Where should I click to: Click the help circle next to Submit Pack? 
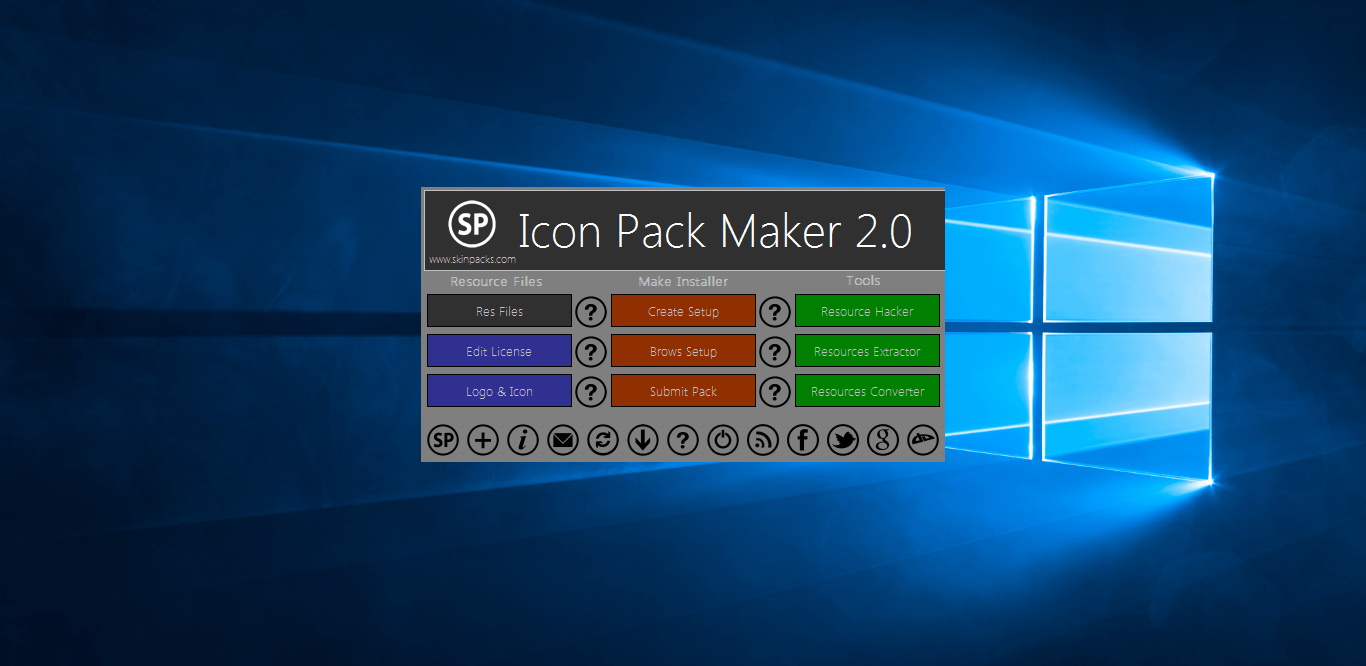775,391
